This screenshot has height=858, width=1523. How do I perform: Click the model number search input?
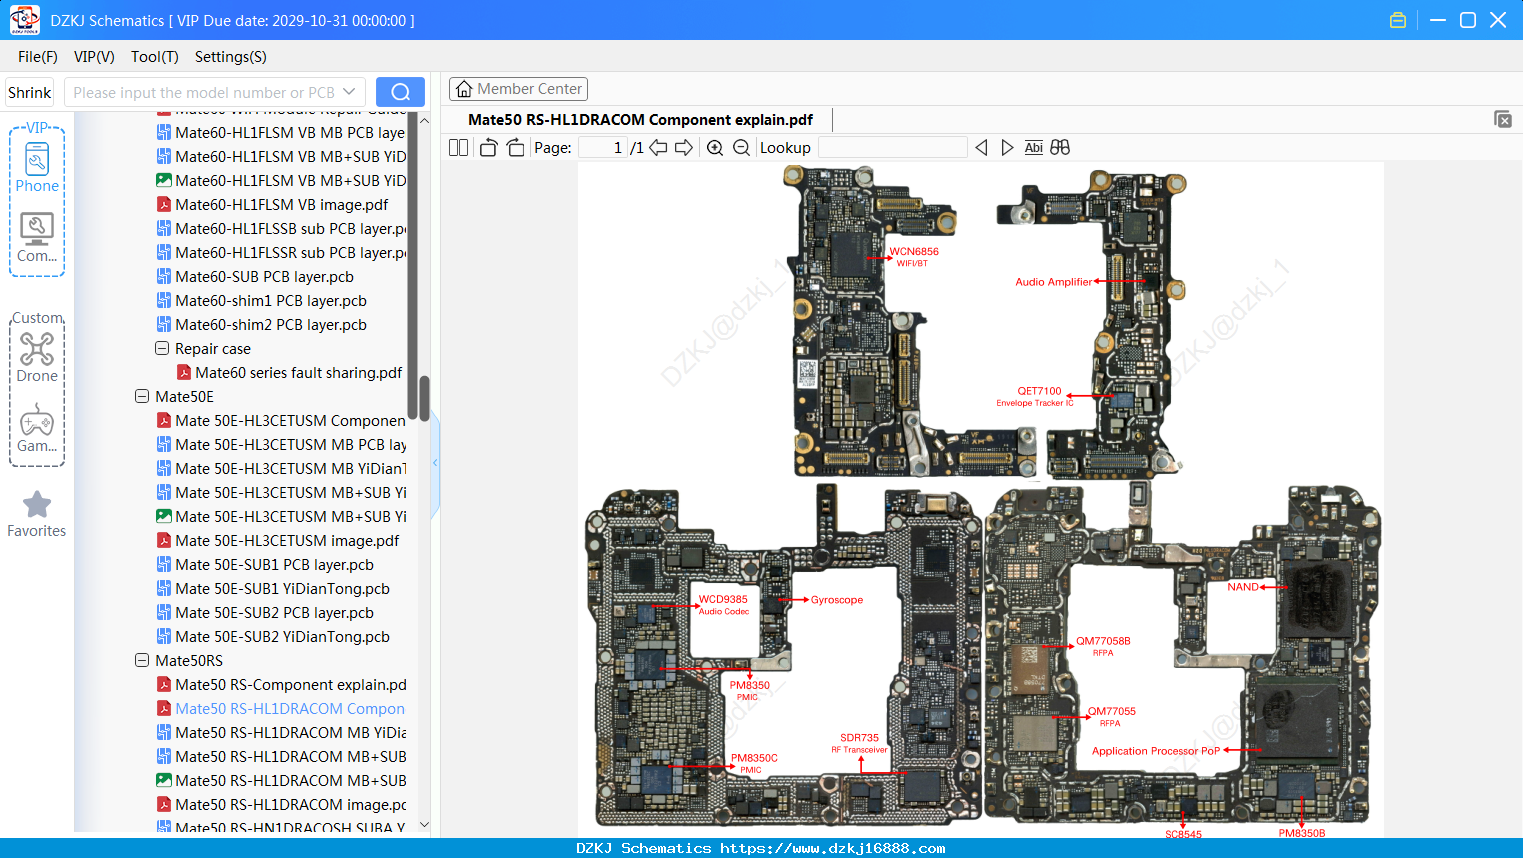coord(204,92)
